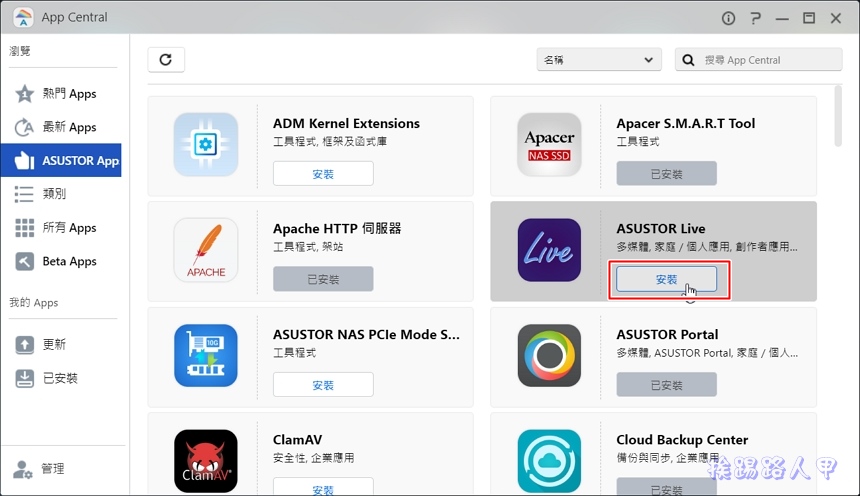Image resolution: width=860 pixels, height=496 pixels.
Task: Open ASUSTOR NAS PCIe Mode S... title
Action: pyautogui.click(x=366, y=334)
